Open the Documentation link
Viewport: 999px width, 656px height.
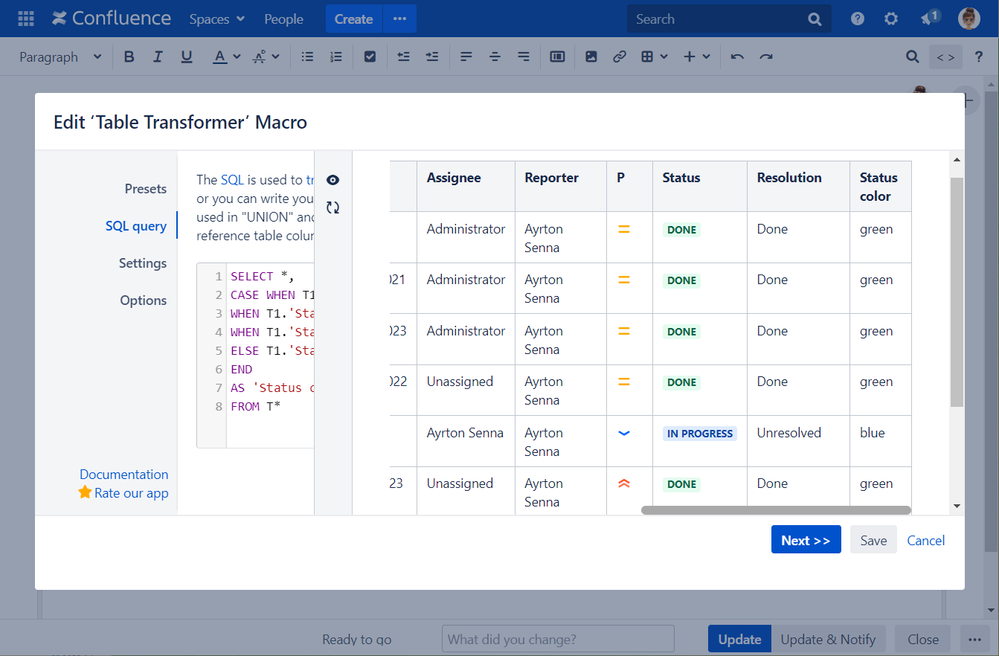[x=124, y=474]
